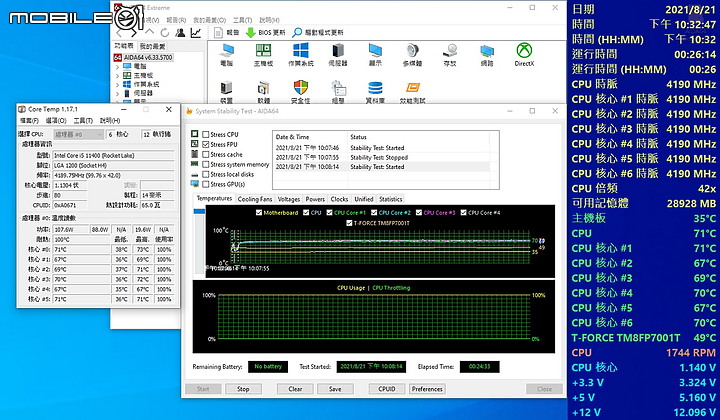Enable the Stress GPU(s) checkbox

pyautogui.click(x=206, y=185)
